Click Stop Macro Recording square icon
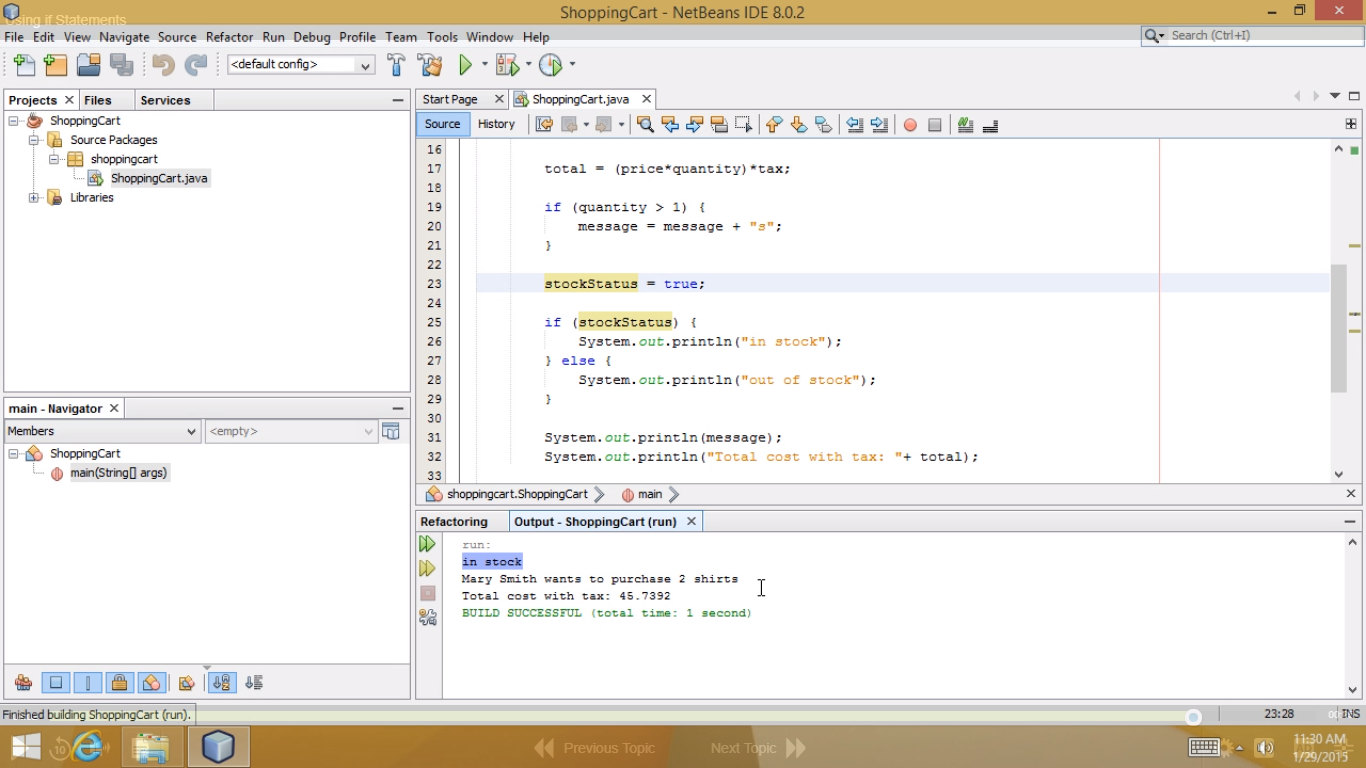This screenshot has width=1366, height=768. [x=935, y=125]
